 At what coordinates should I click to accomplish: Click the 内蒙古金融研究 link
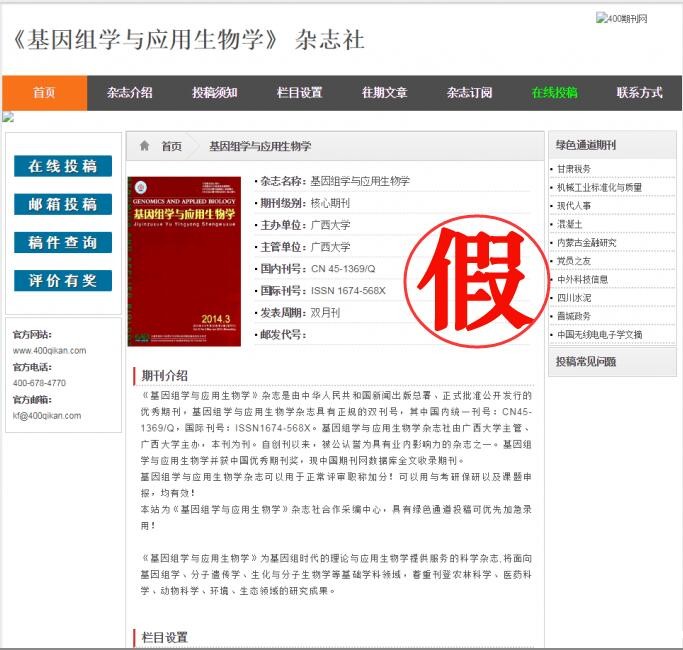pos(587,242)
